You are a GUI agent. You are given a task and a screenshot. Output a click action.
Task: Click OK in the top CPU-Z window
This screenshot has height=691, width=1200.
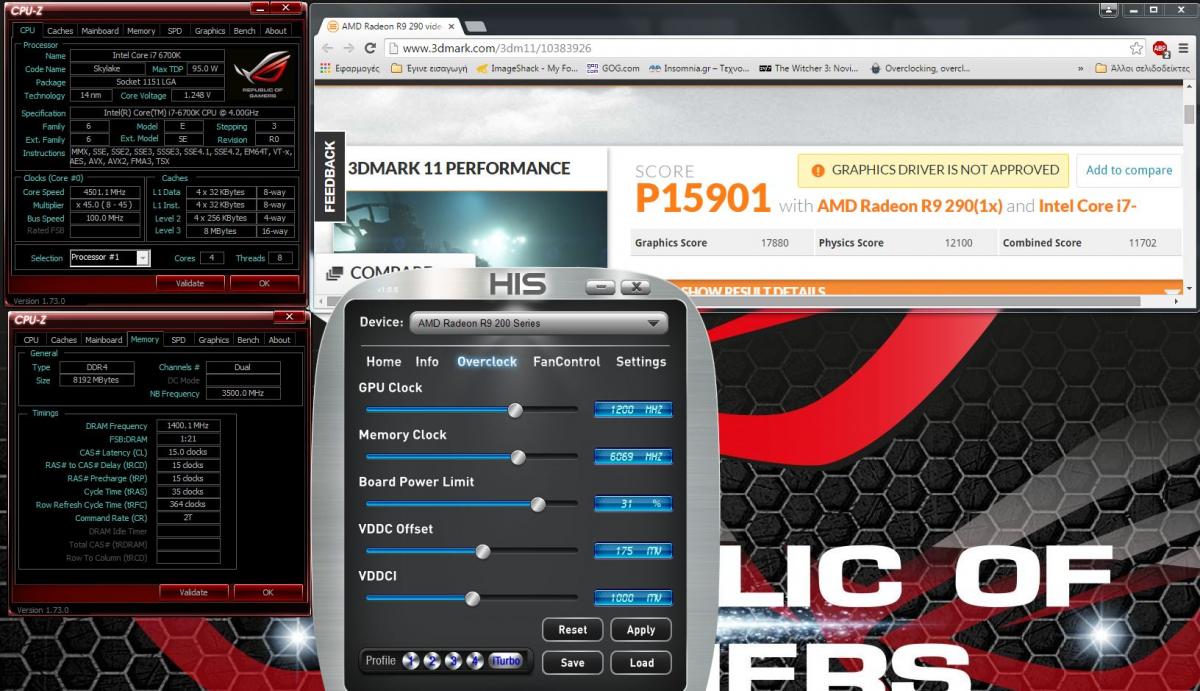click(264, 283)
